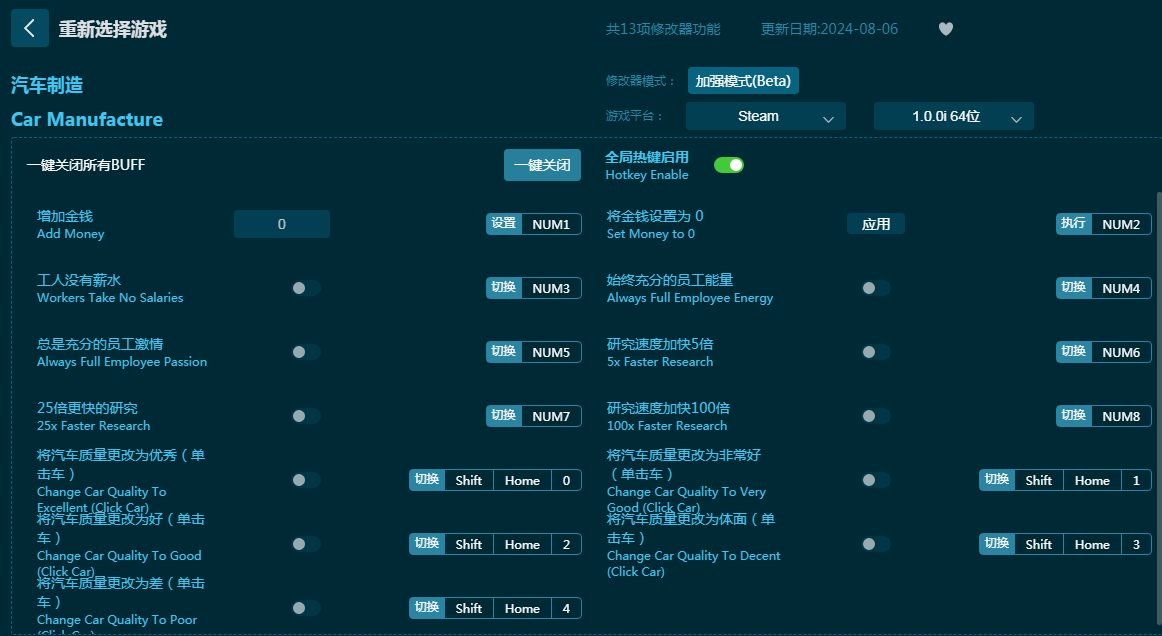Click 切换 button next to NUM7

(504, 416)
